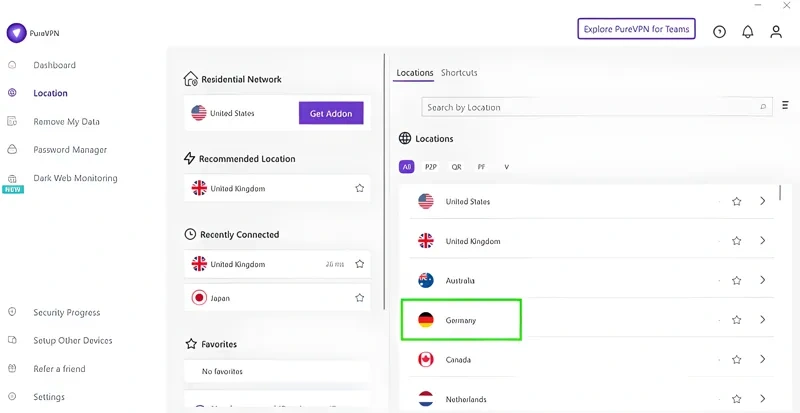
Task: Select the QR filter chip
Action: click(x=456, y=167)
